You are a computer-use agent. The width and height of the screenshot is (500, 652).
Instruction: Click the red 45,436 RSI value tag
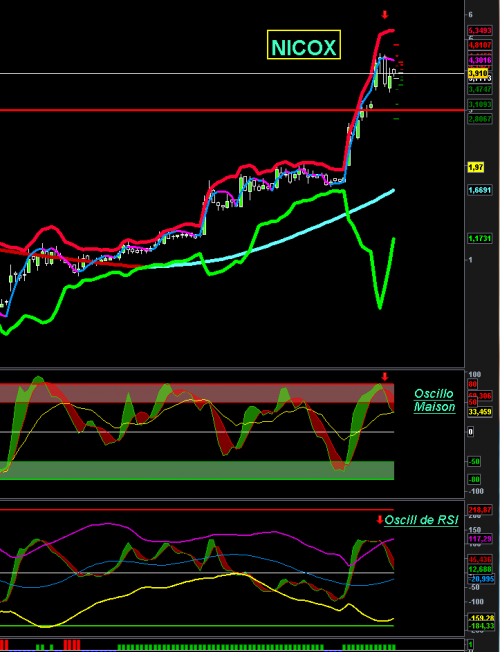coord(480,560)
